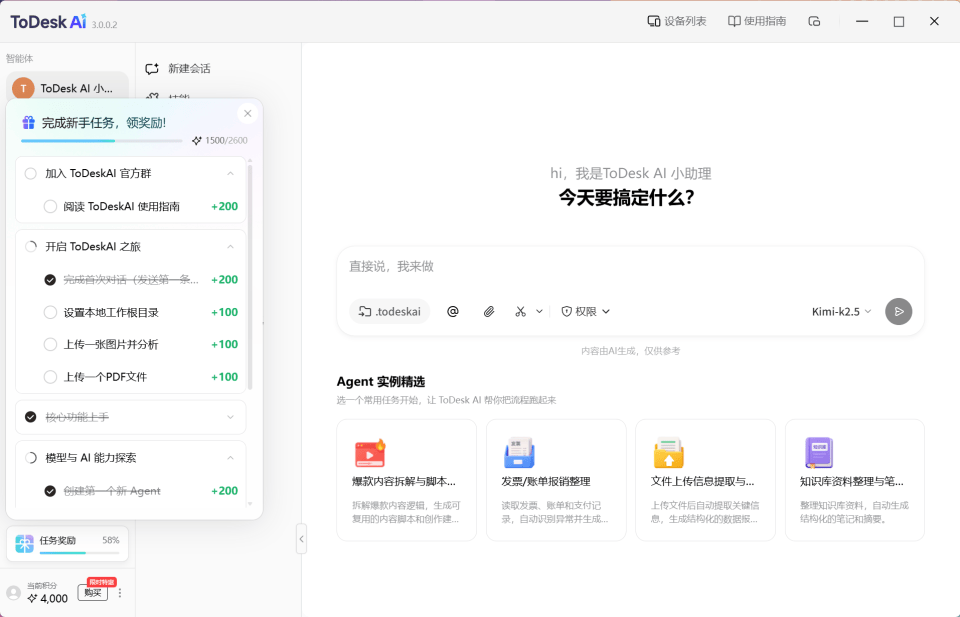Click the 直接说，我来做 input field
Screen dimensions: 960x617
[630, 267]
